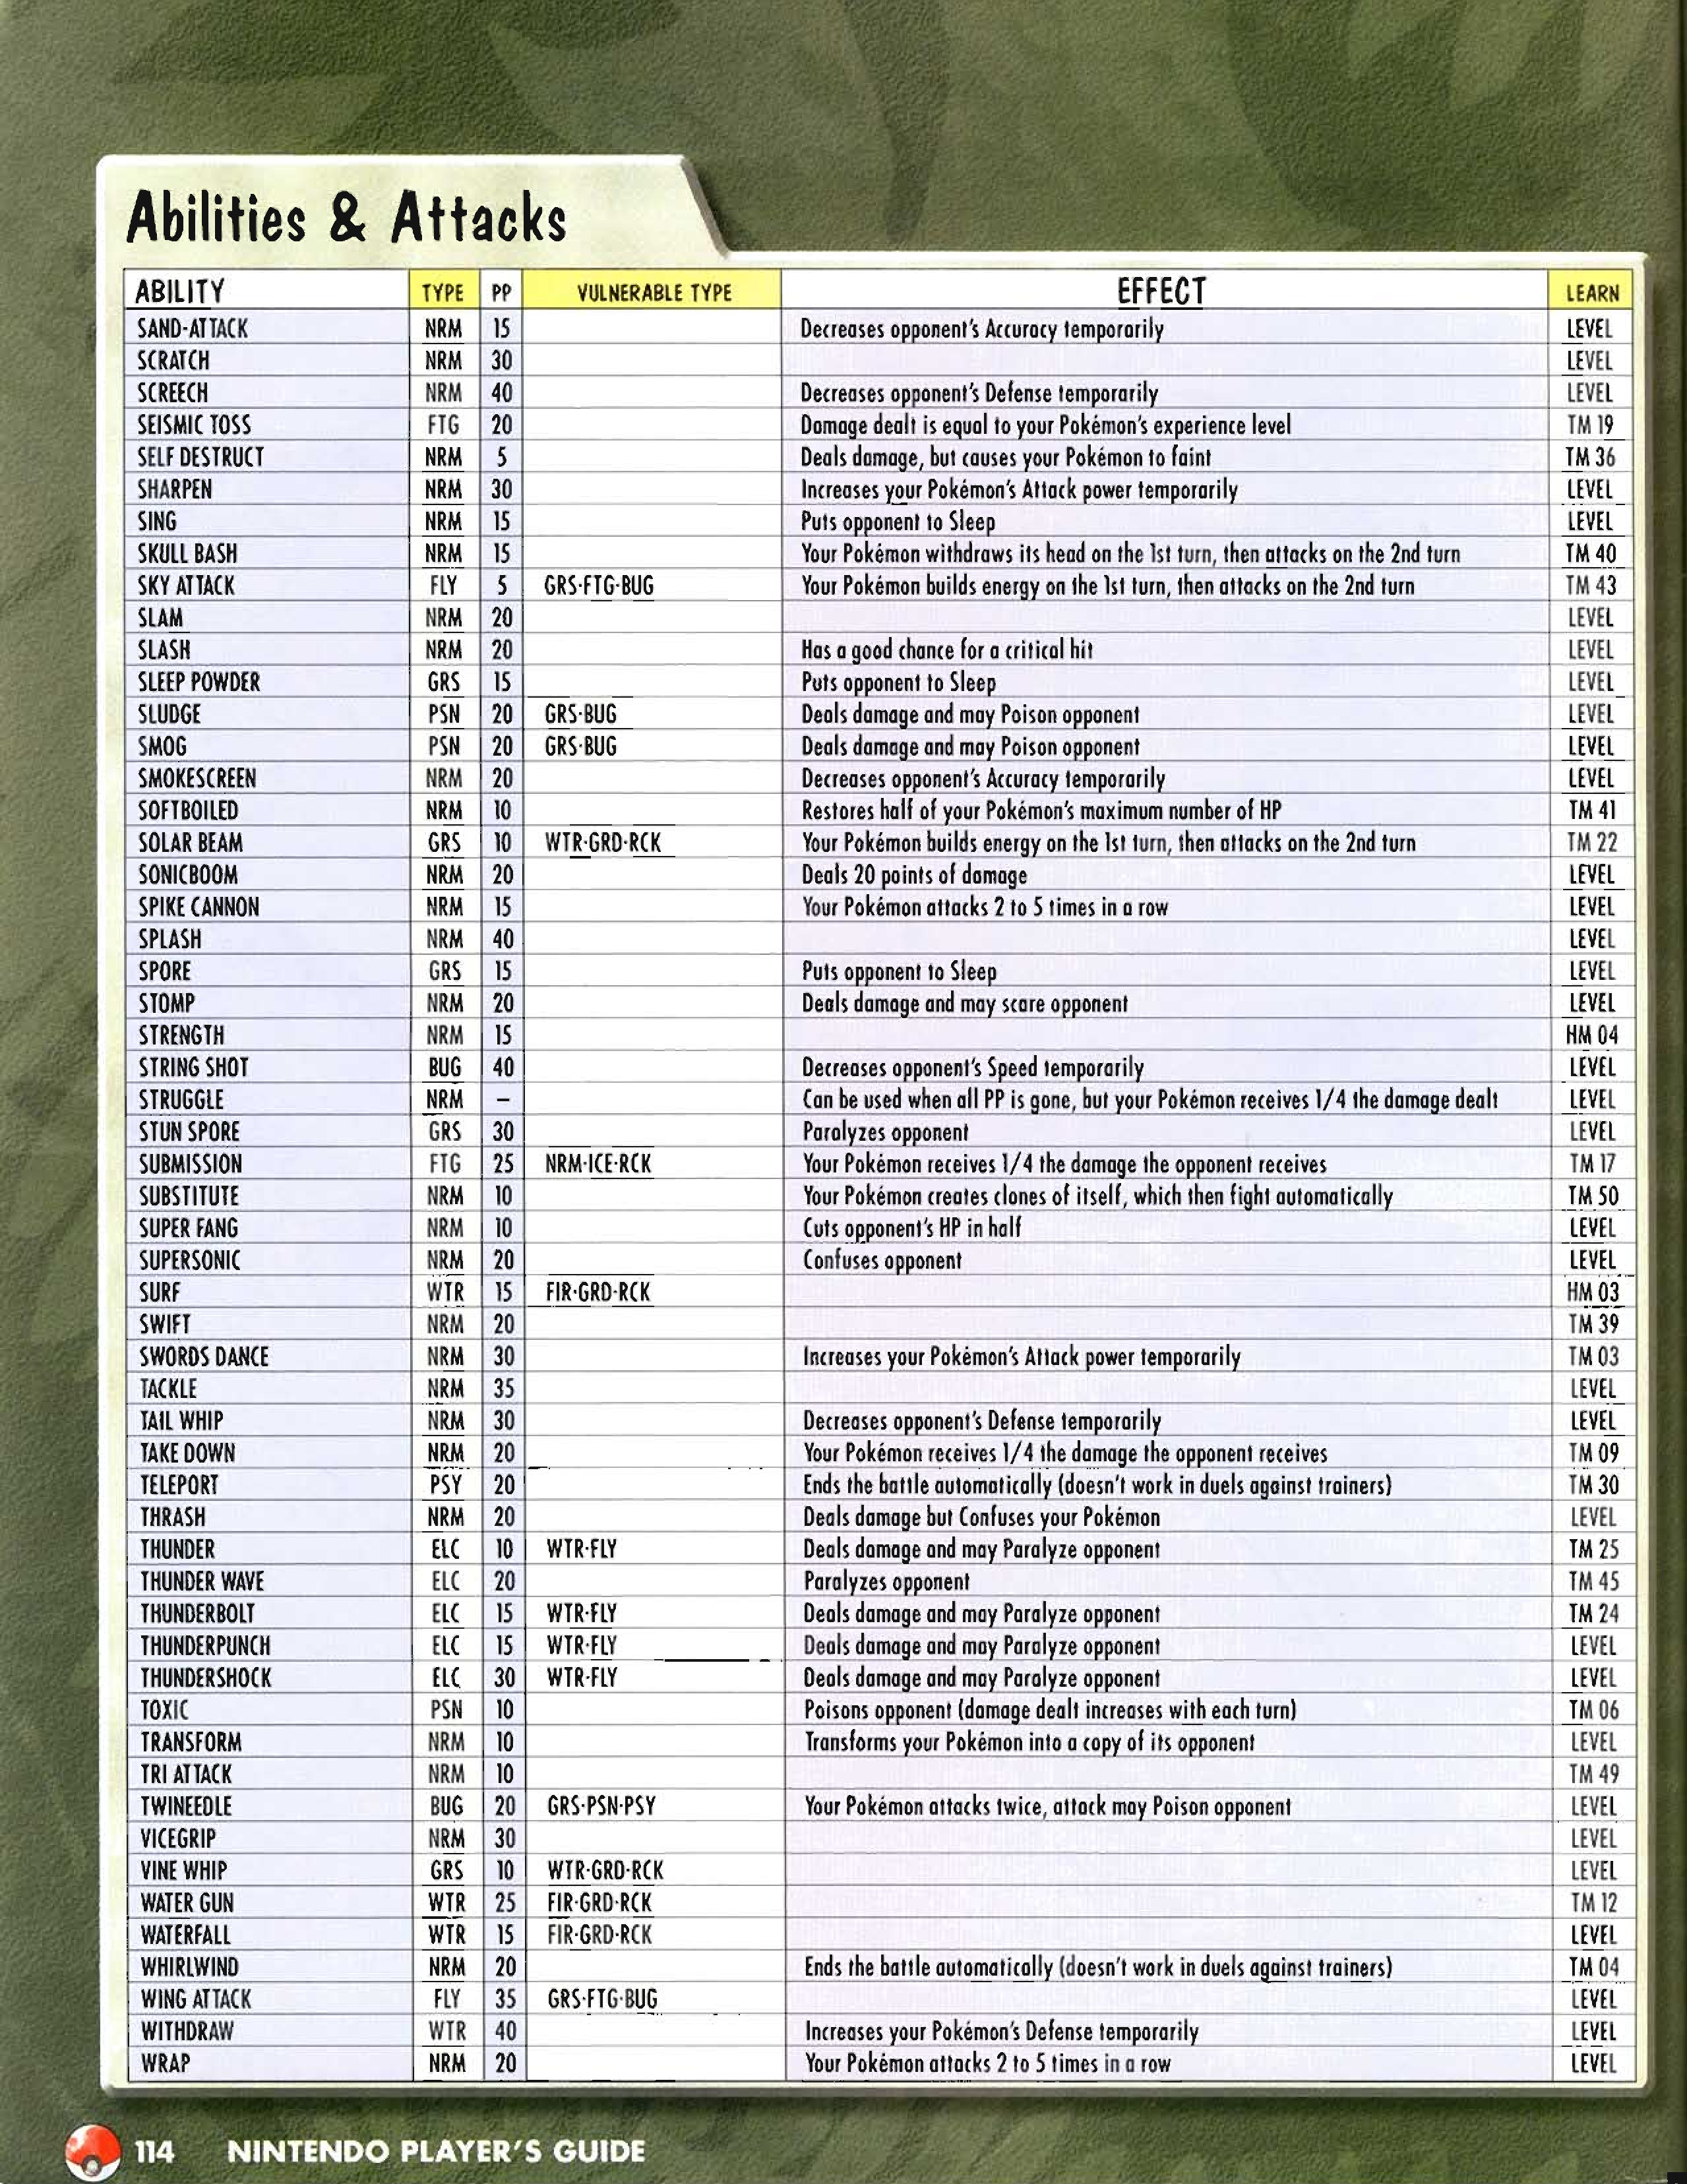This screenshot has height=2184, width=1687.
Task: Click "Has a good chance for a critical hit"
Action: [x=947, y=650]
